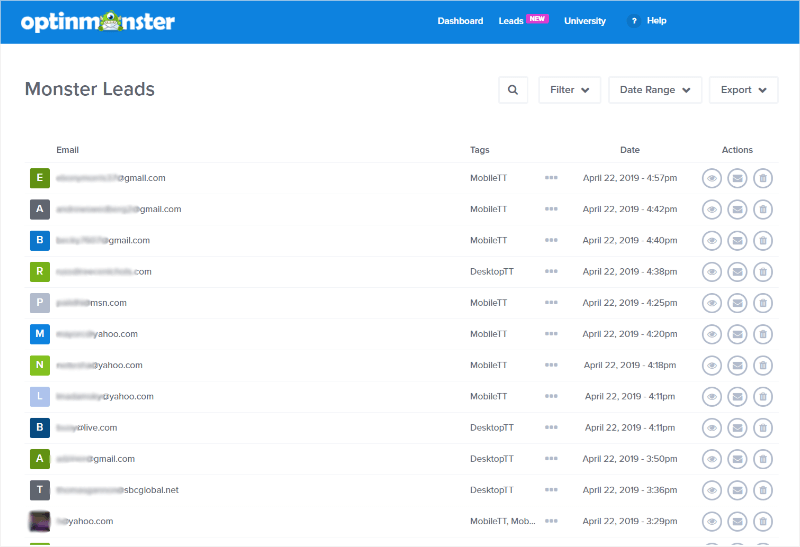Screen dimensions: 800x547
Task: Open the University link
Action: coord(585,21)
